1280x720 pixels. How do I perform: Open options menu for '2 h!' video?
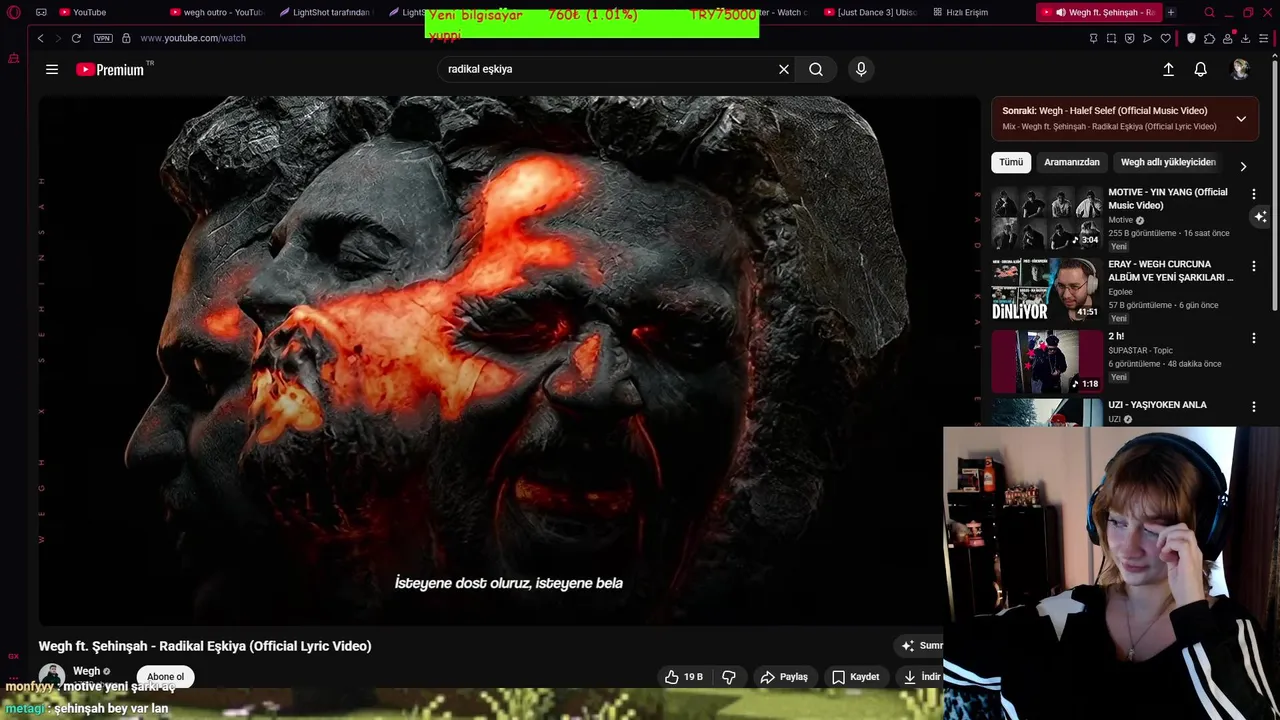1253,338
